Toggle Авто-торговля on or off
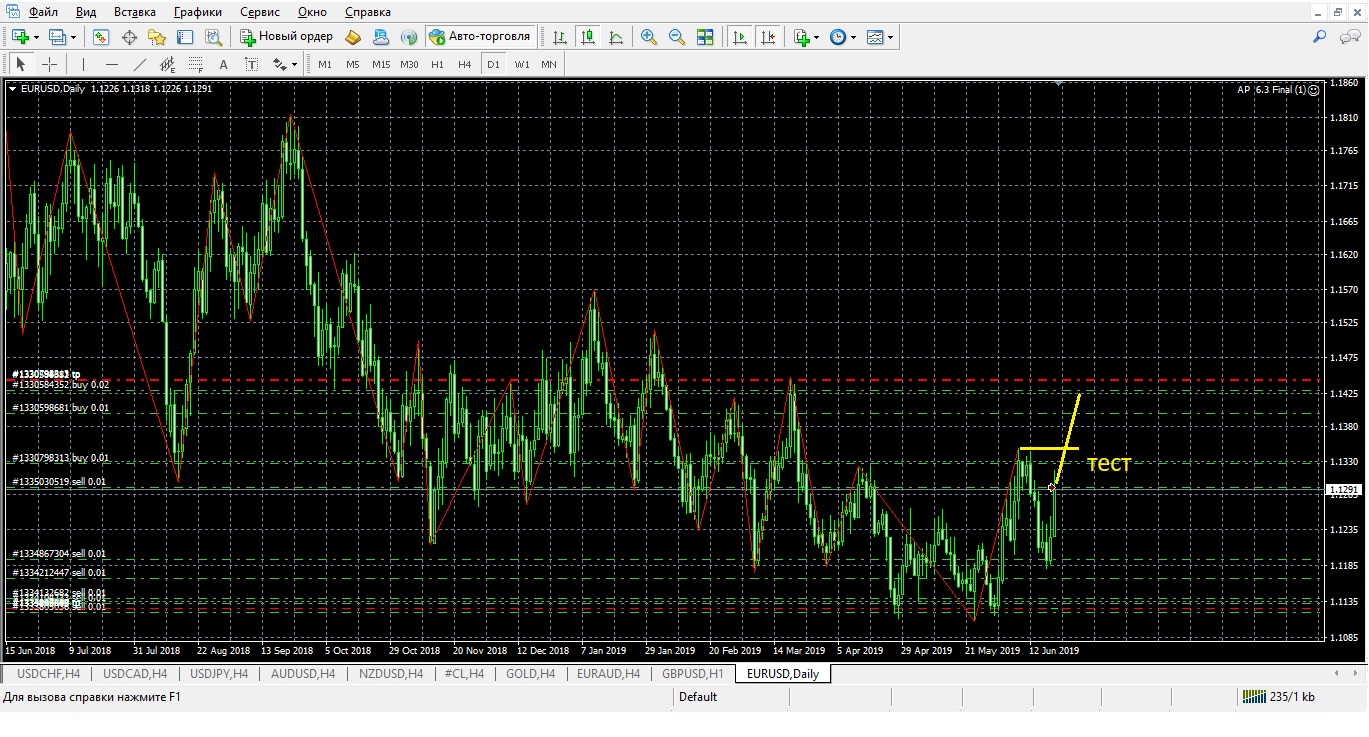Image resolution: width=1369 pixels, height=737 pixels. point(480,37)
